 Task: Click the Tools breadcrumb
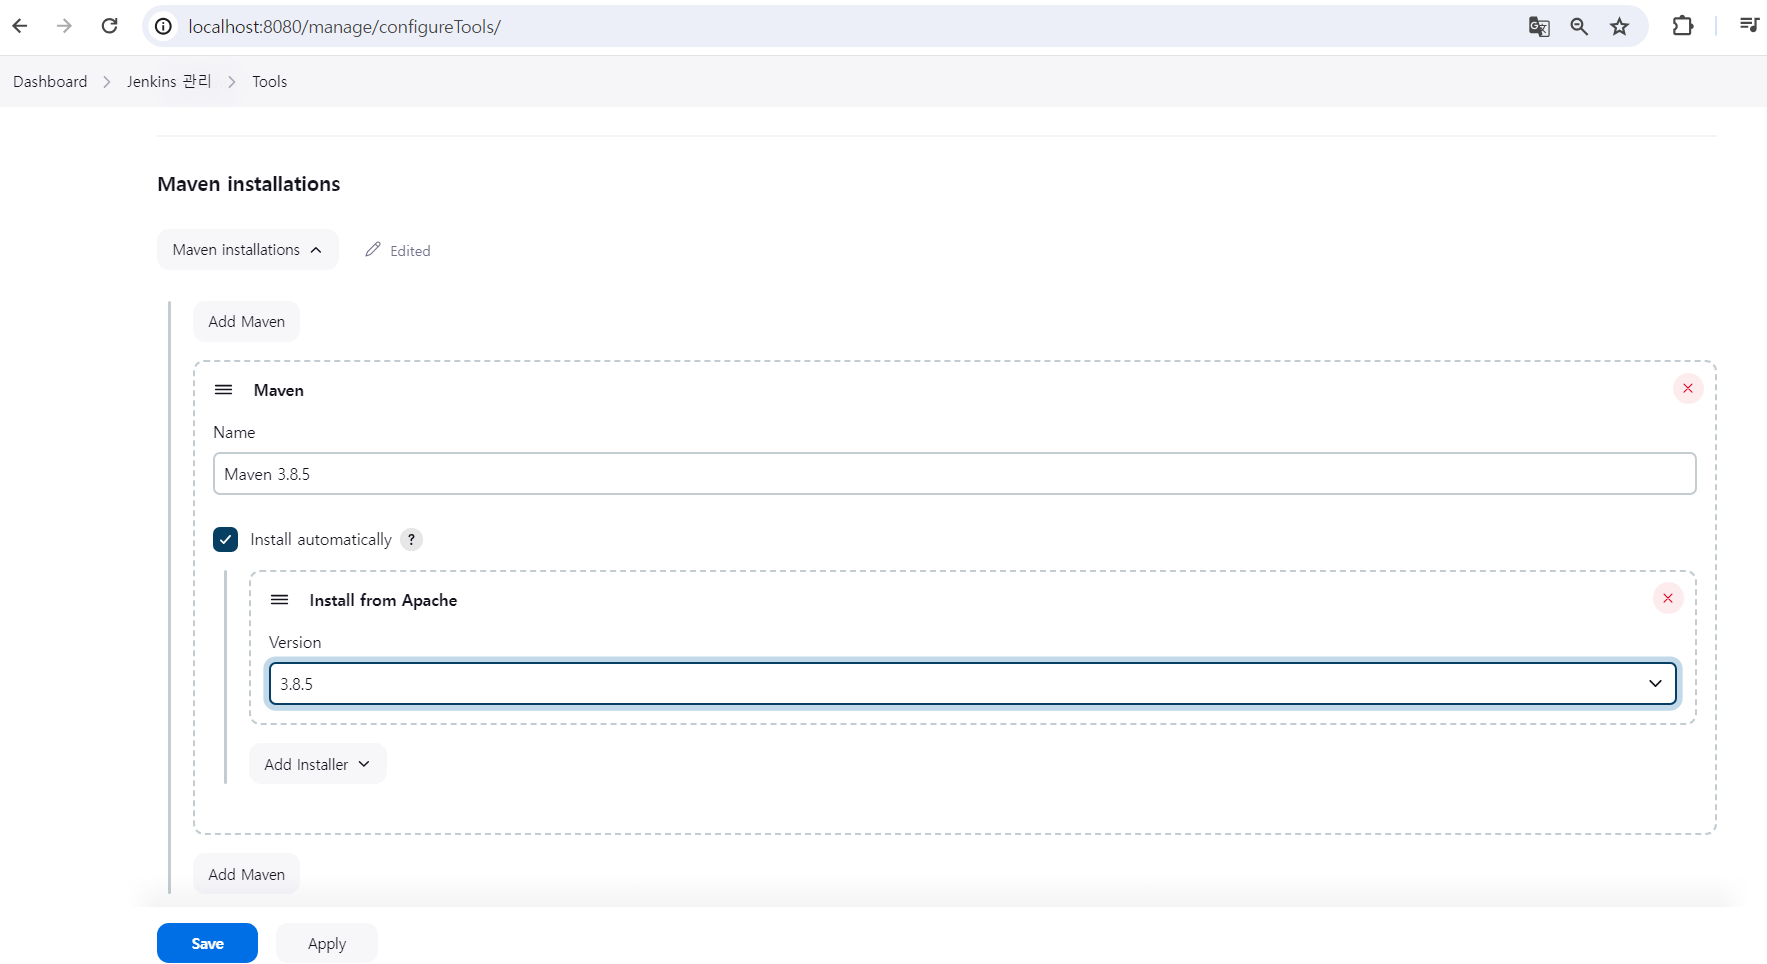coord(269,82)
